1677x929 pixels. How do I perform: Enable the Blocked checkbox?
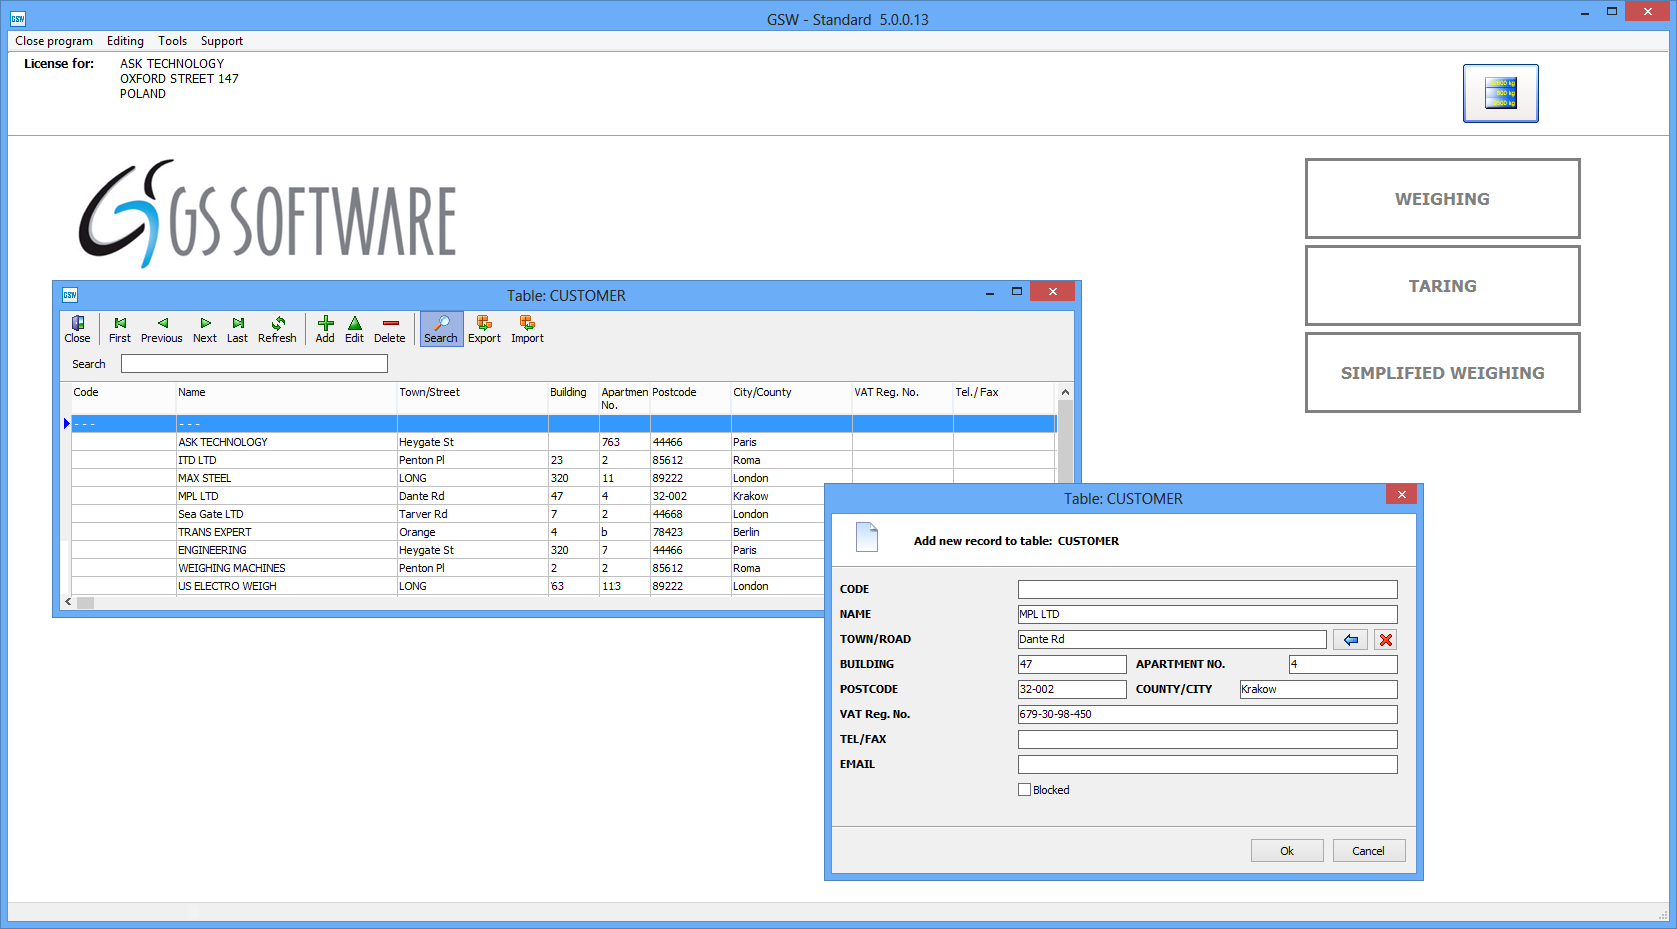click(1024, 790)
